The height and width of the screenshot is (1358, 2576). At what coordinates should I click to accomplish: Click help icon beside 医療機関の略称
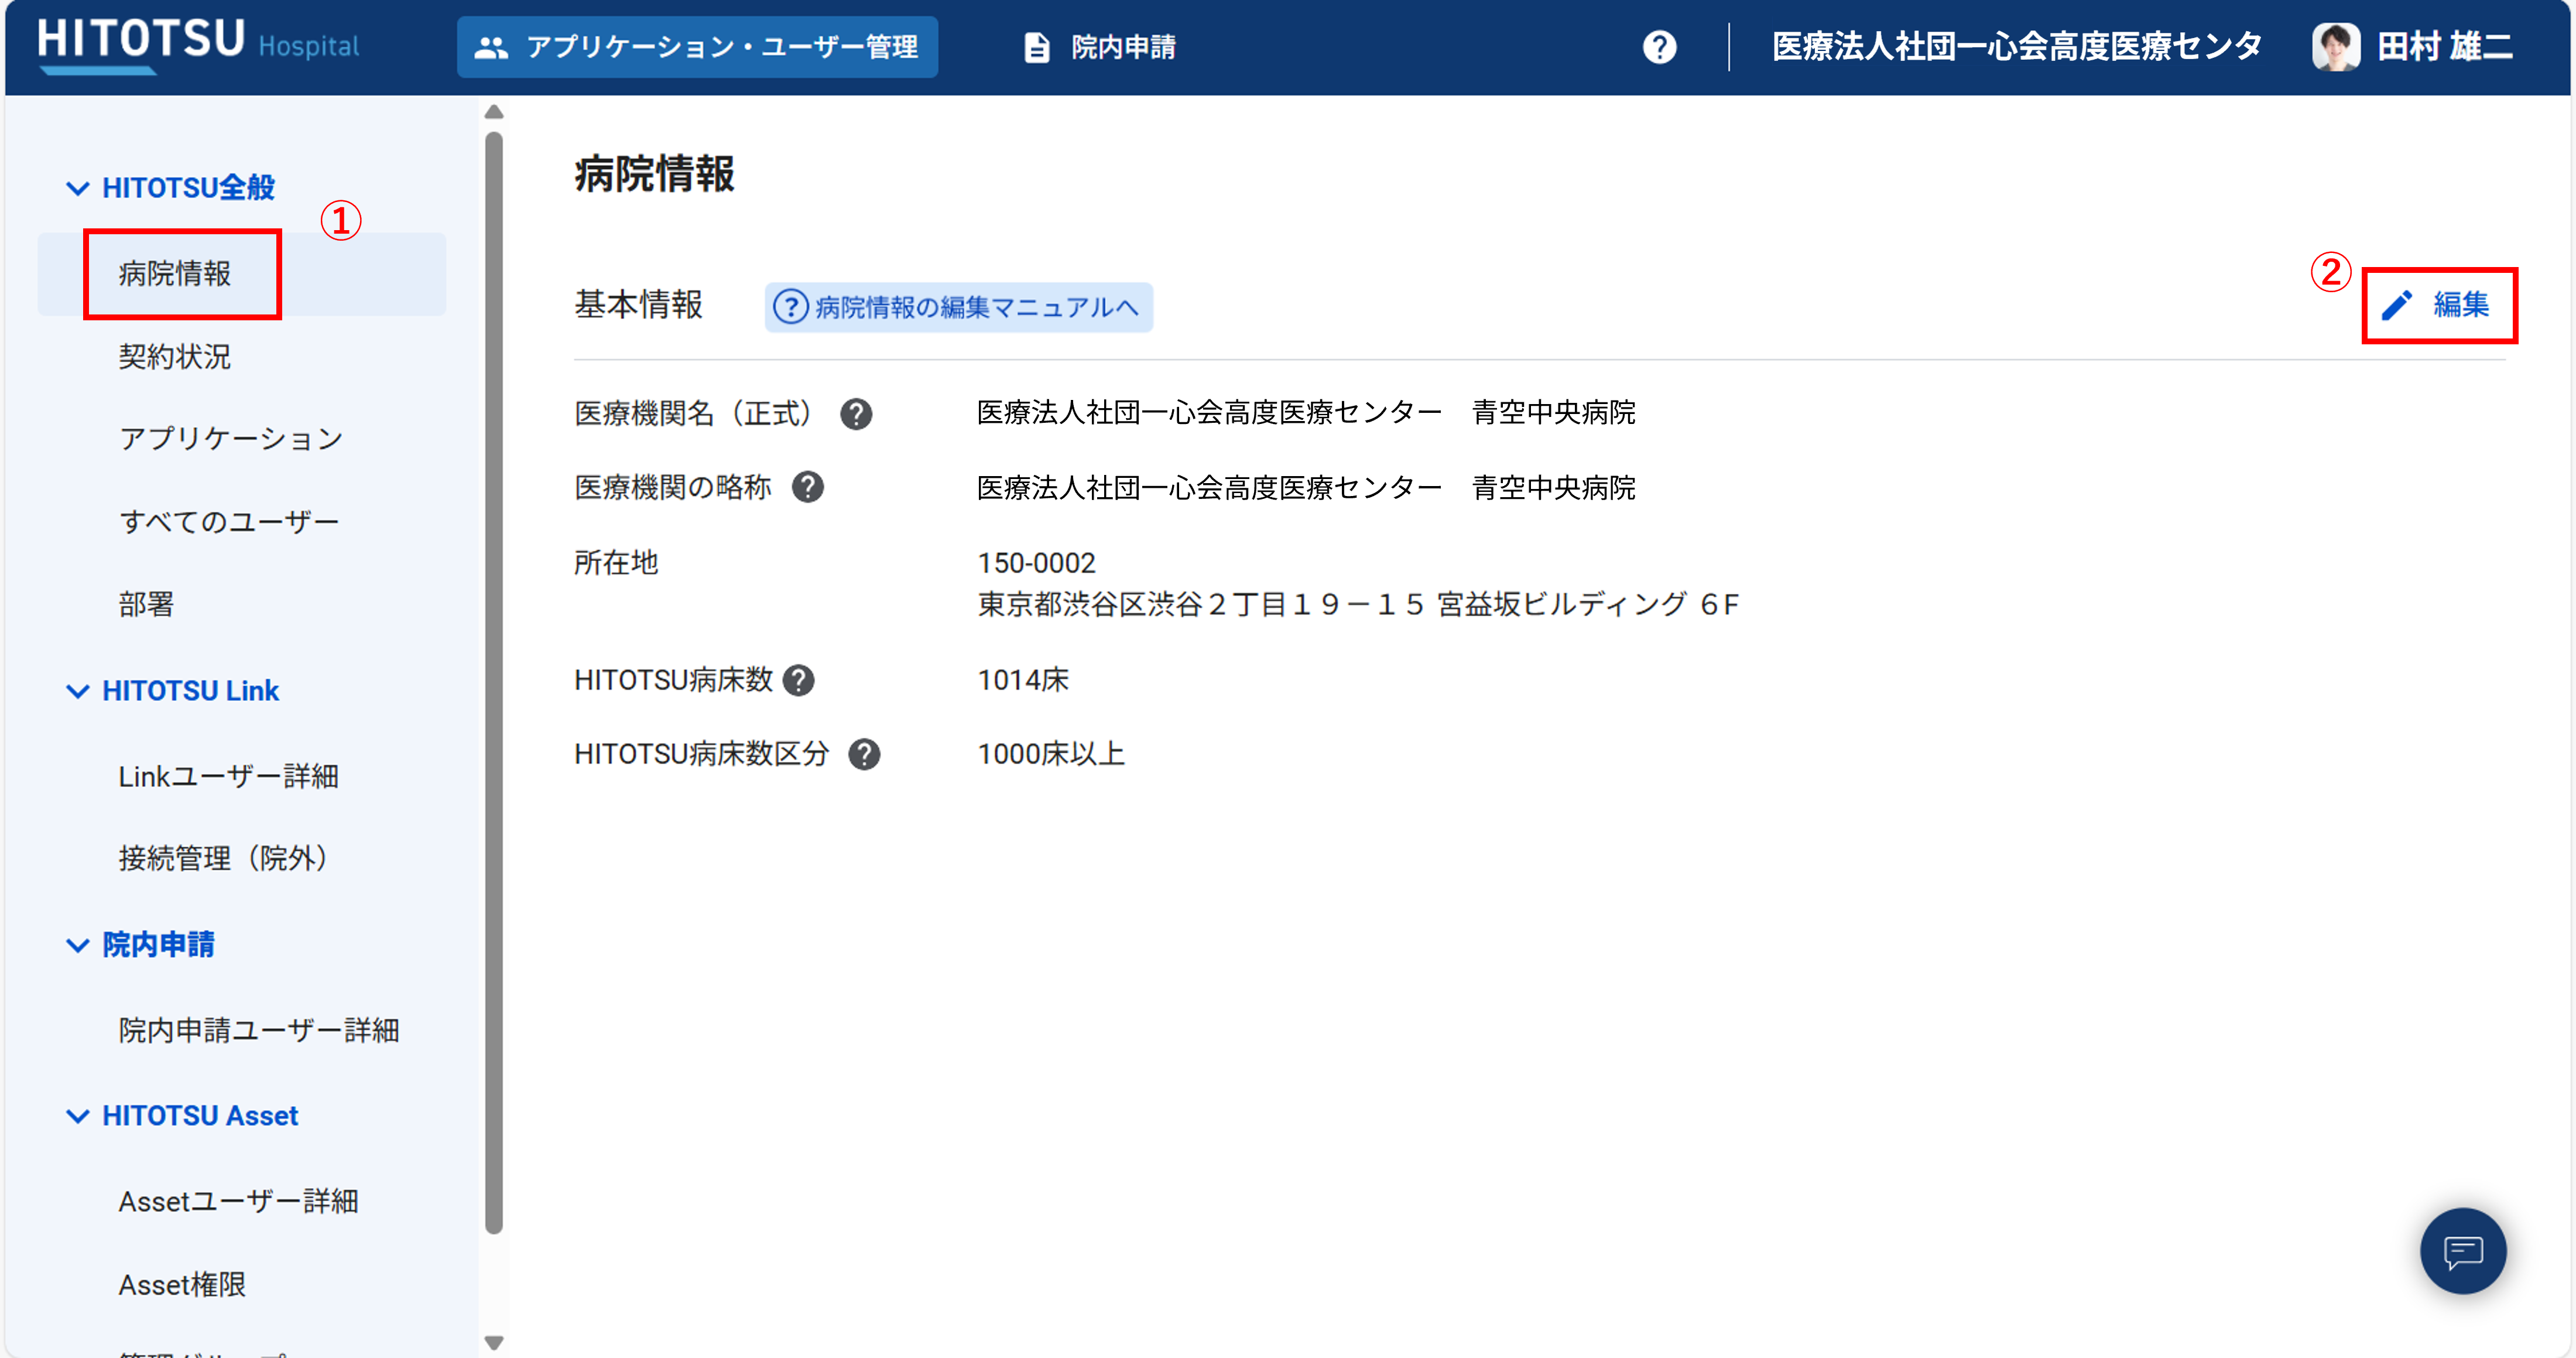tap(807, 488)
